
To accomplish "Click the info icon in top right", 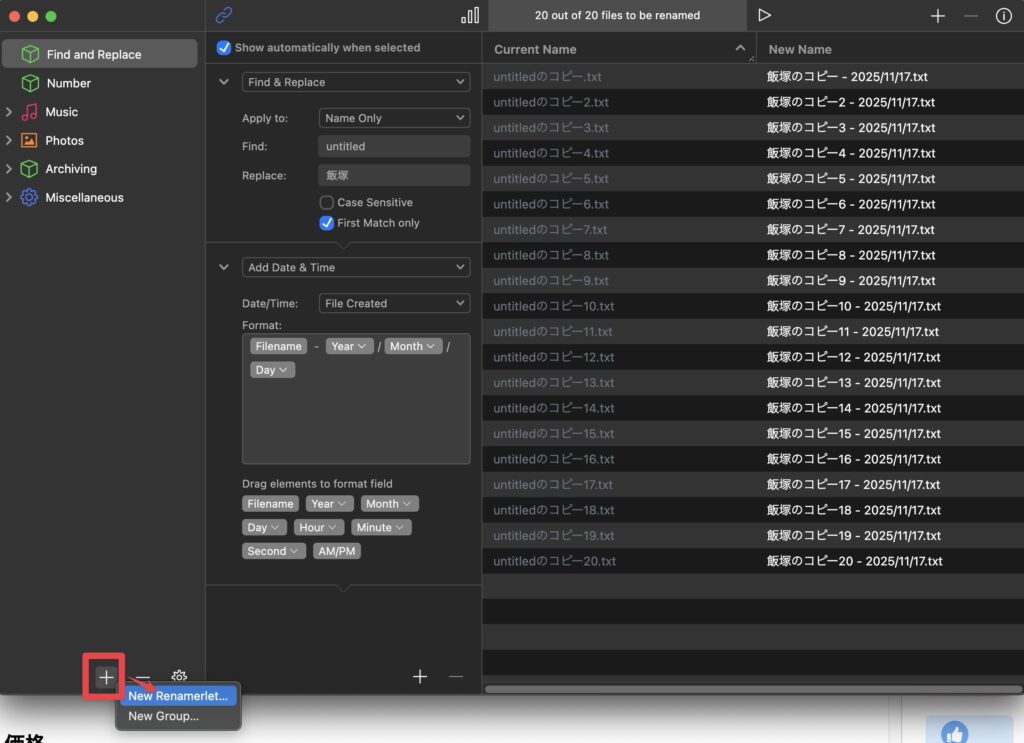I will click(1003, 16).
